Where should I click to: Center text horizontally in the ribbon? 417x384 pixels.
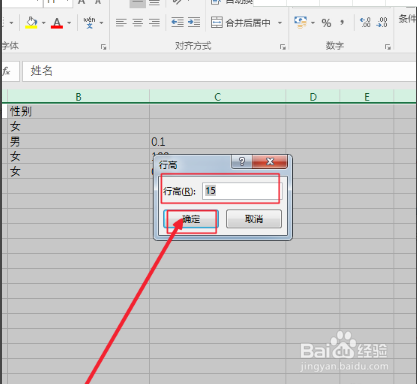pyautogui.click(x=138, y=23)
